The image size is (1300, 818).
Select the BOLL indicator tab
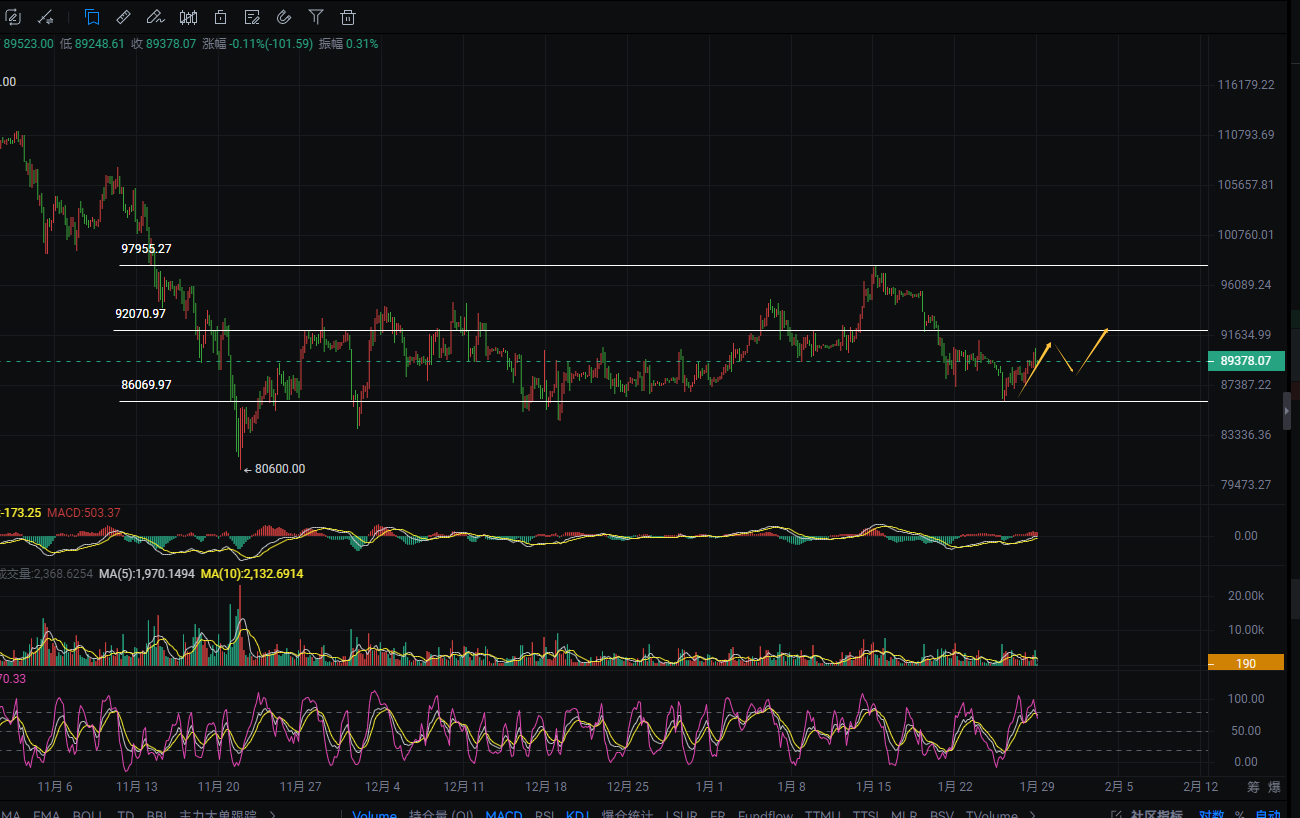click(x=87, y=814)
